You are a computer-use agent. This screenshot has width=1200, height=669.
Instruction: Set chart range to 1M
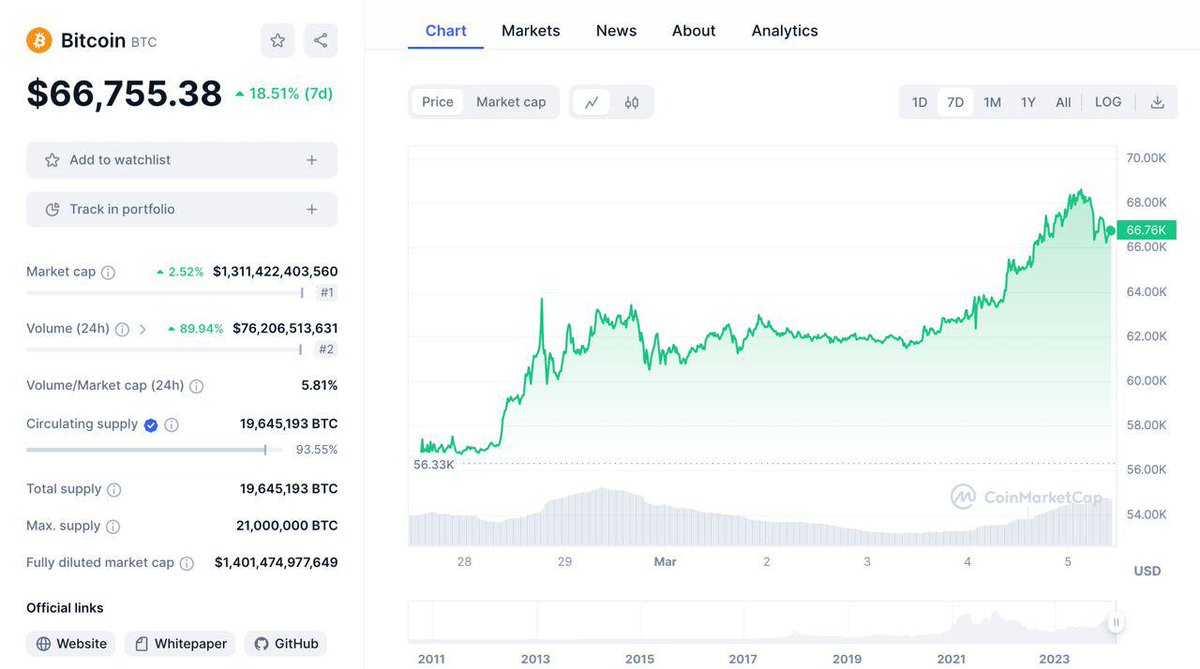992,102
